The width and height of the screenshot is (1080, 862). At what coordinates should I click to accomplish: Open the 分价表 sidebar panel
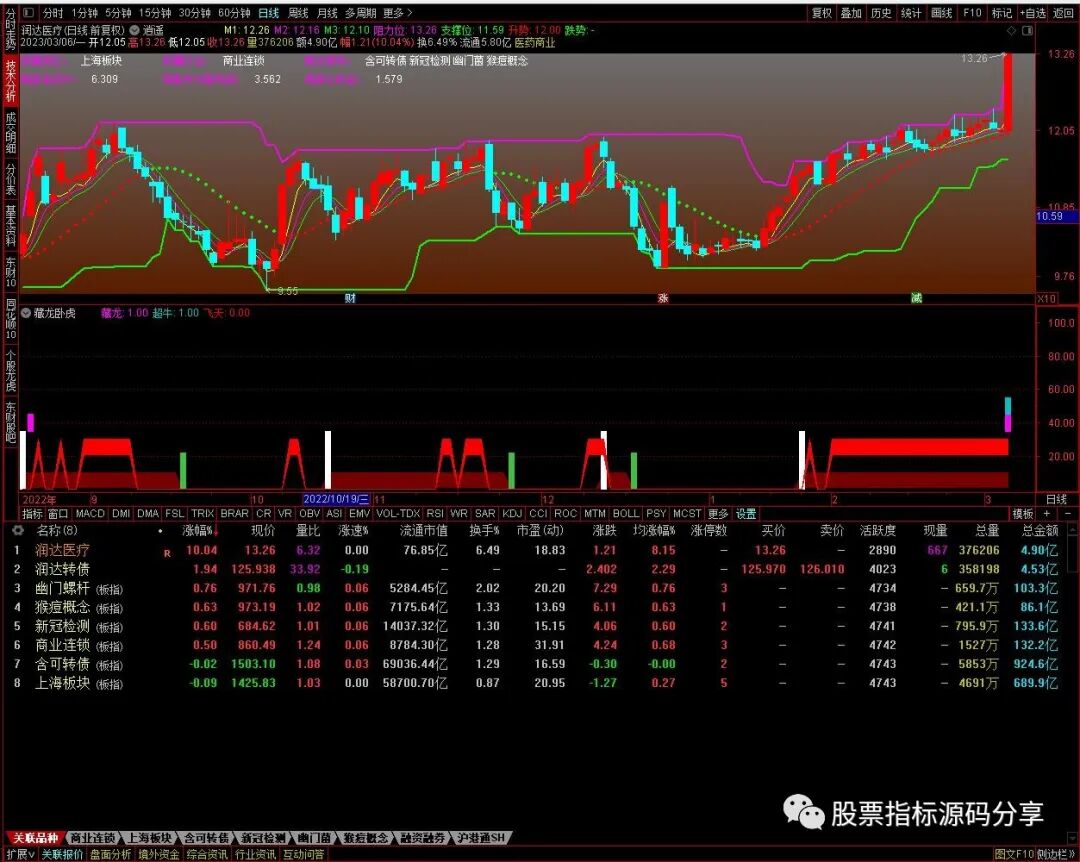point(10,179)
